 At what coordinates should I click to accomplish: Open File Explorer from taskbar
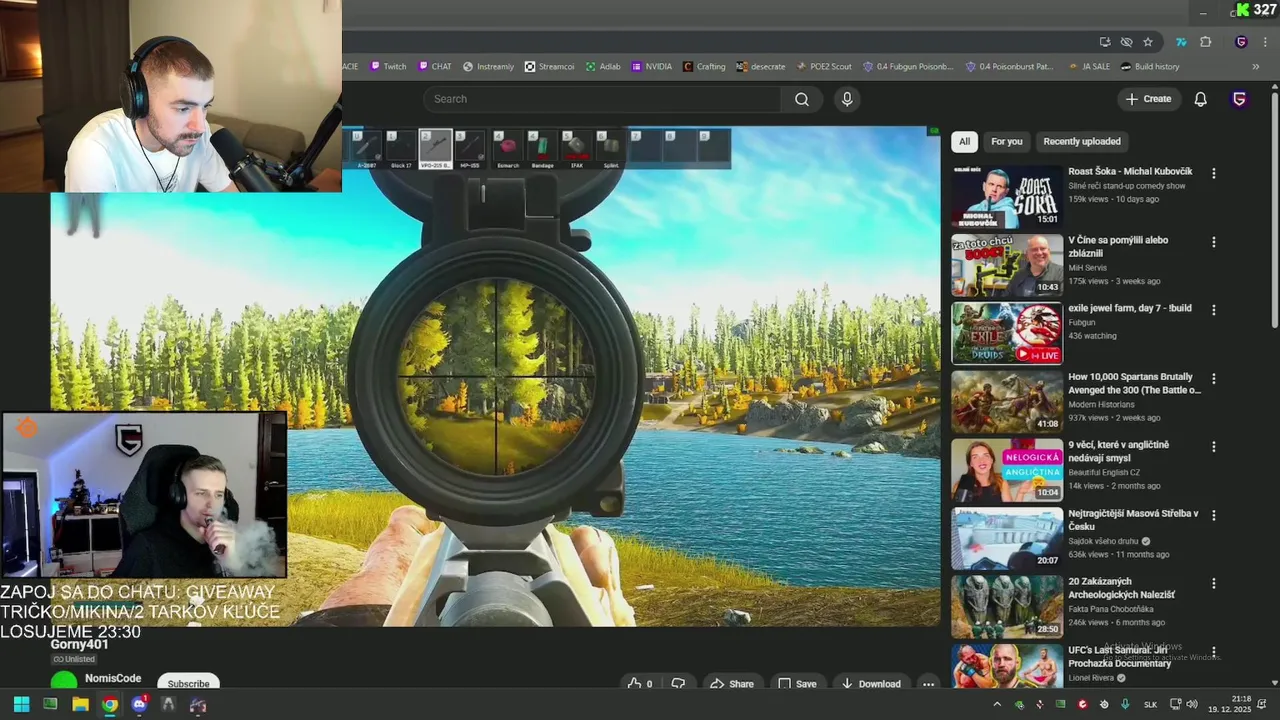[x=80, y=704]
